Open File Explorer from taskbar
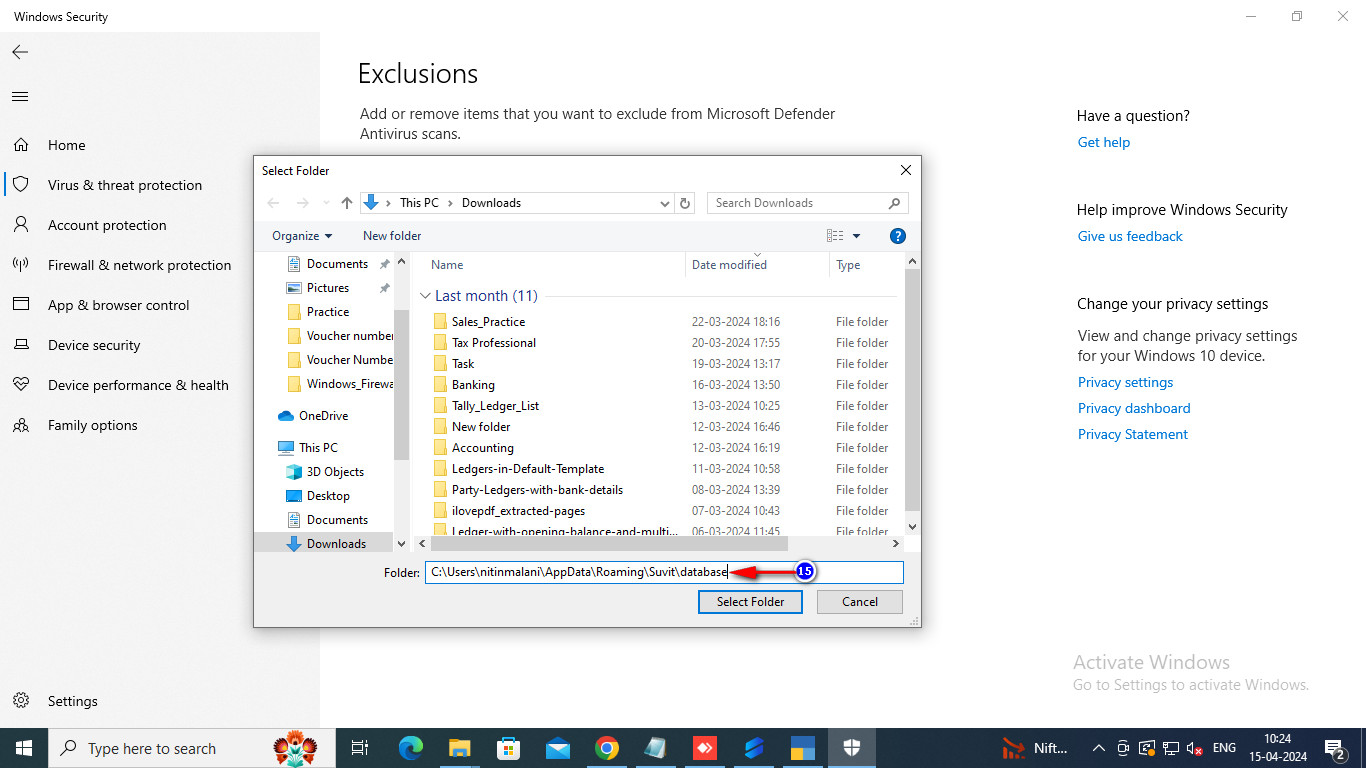The image size is (1366, 768). 460,748
